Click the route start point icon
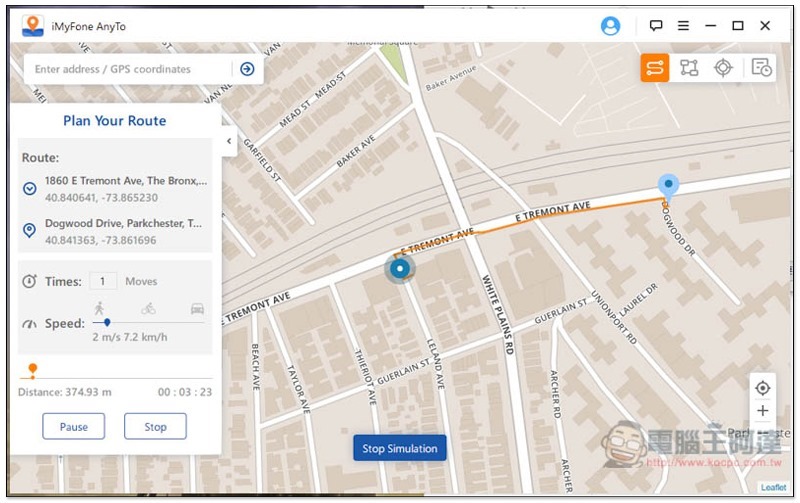Image resolution: width=800 pixels, height=503 pixels. coord(30,189)
